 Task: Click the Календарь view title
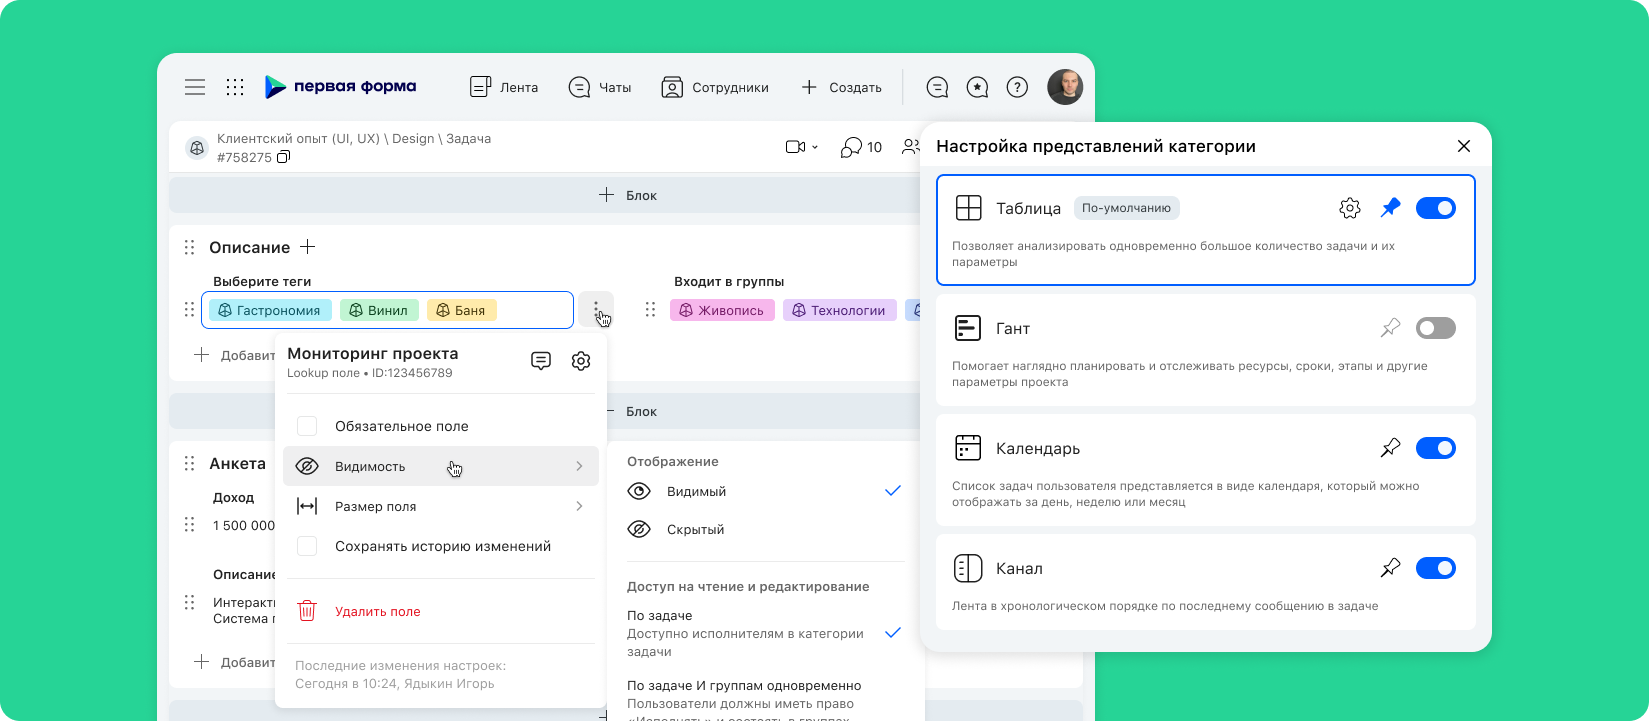tap(1038, 448)
